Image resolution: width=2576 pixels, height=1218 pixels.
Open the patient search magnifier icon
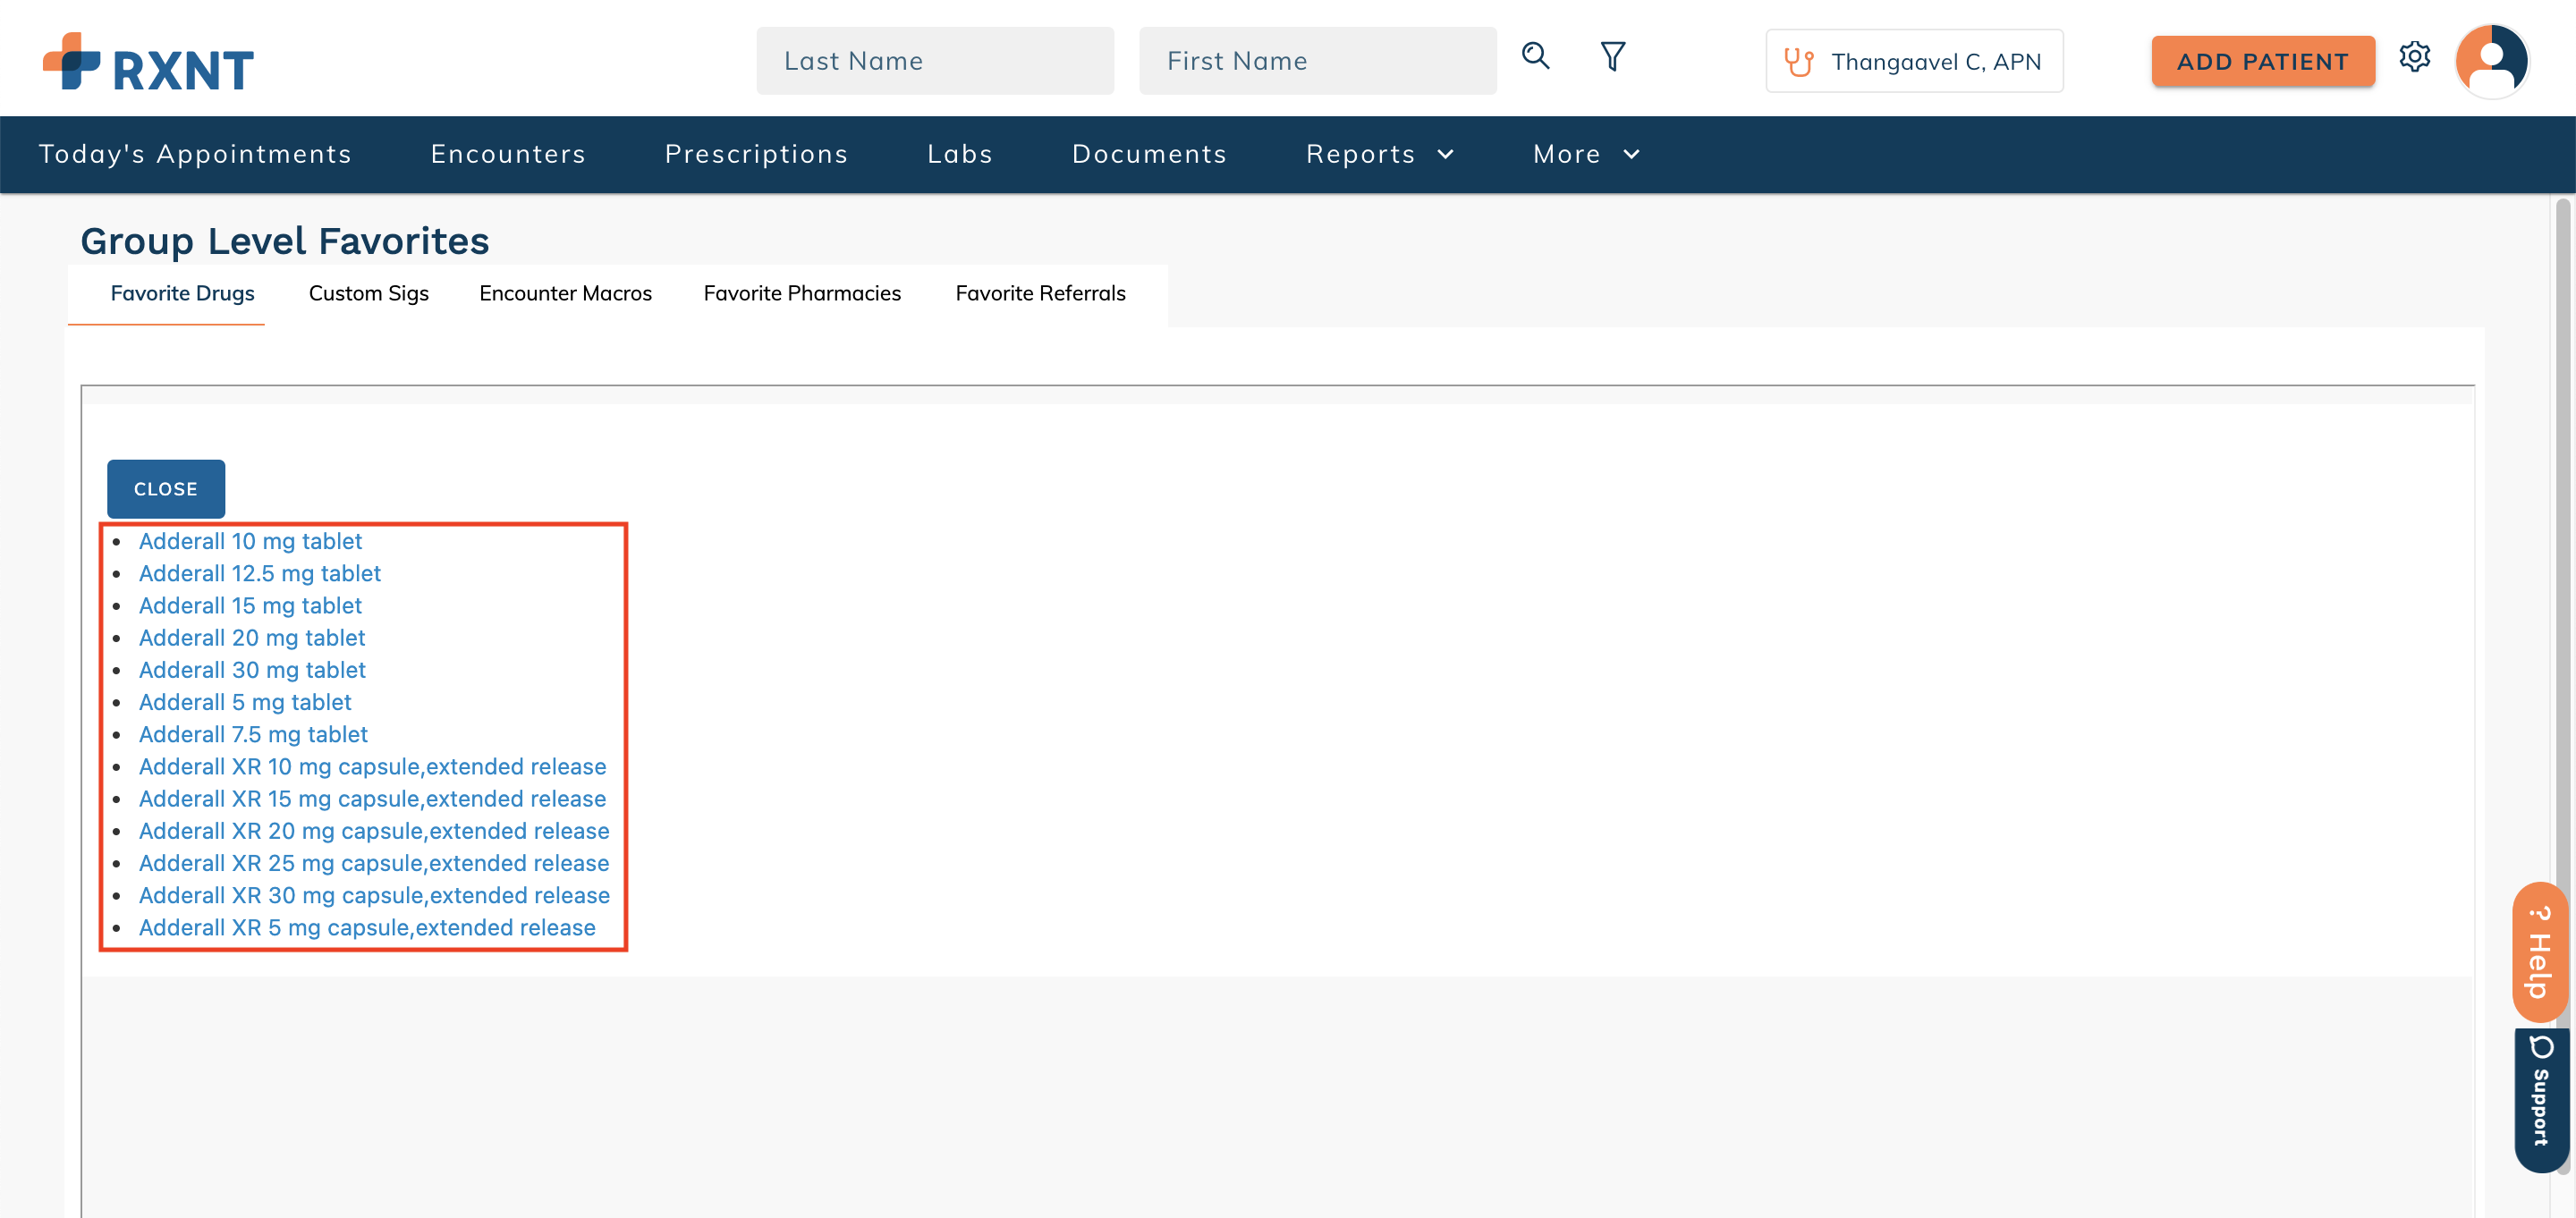tap(1536, 57)
